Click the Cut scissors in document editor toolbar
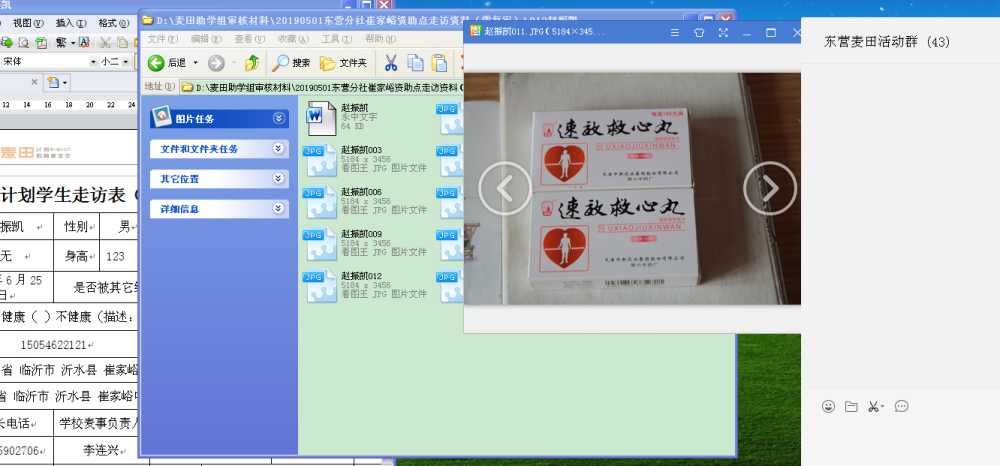 [105, 43]
